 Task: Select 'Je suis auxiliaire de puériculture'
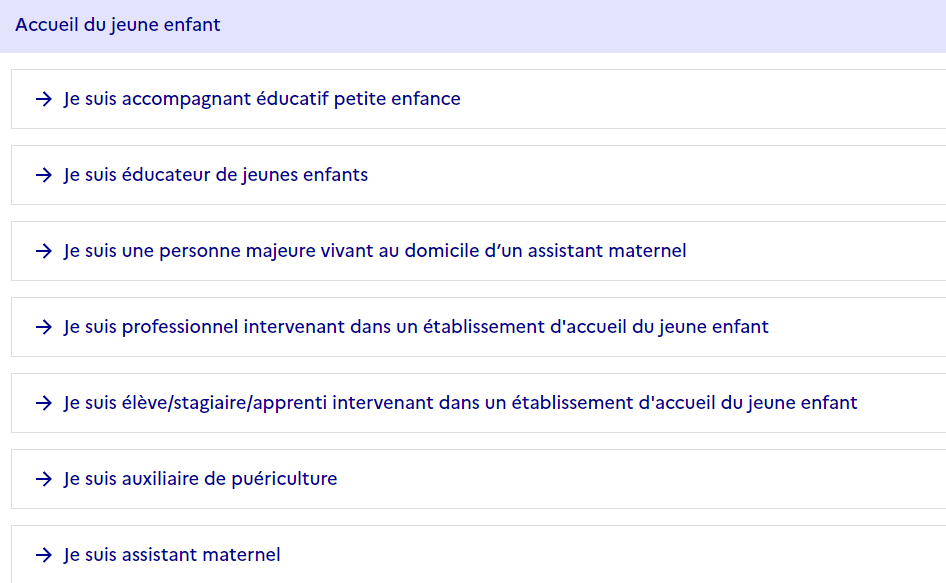pos(200,479)
